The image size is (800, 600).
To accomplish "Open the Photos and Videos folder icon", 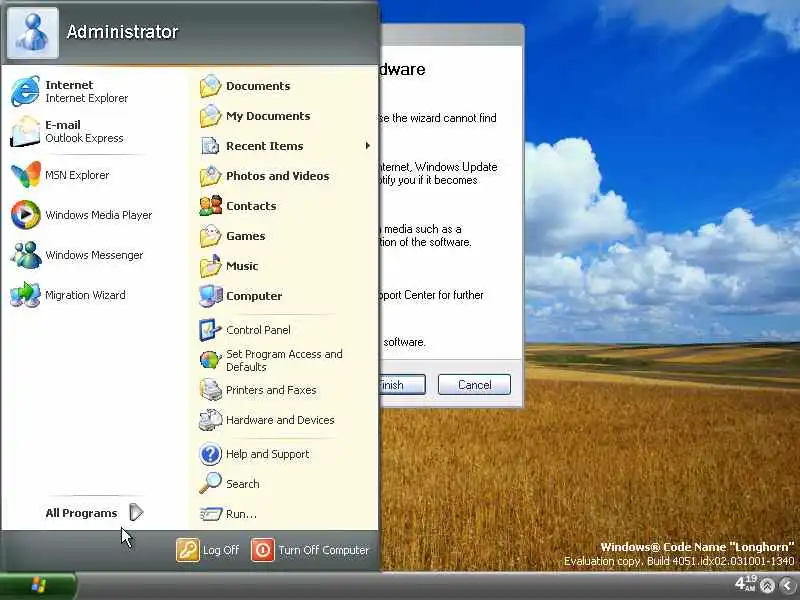I will 210,176.
